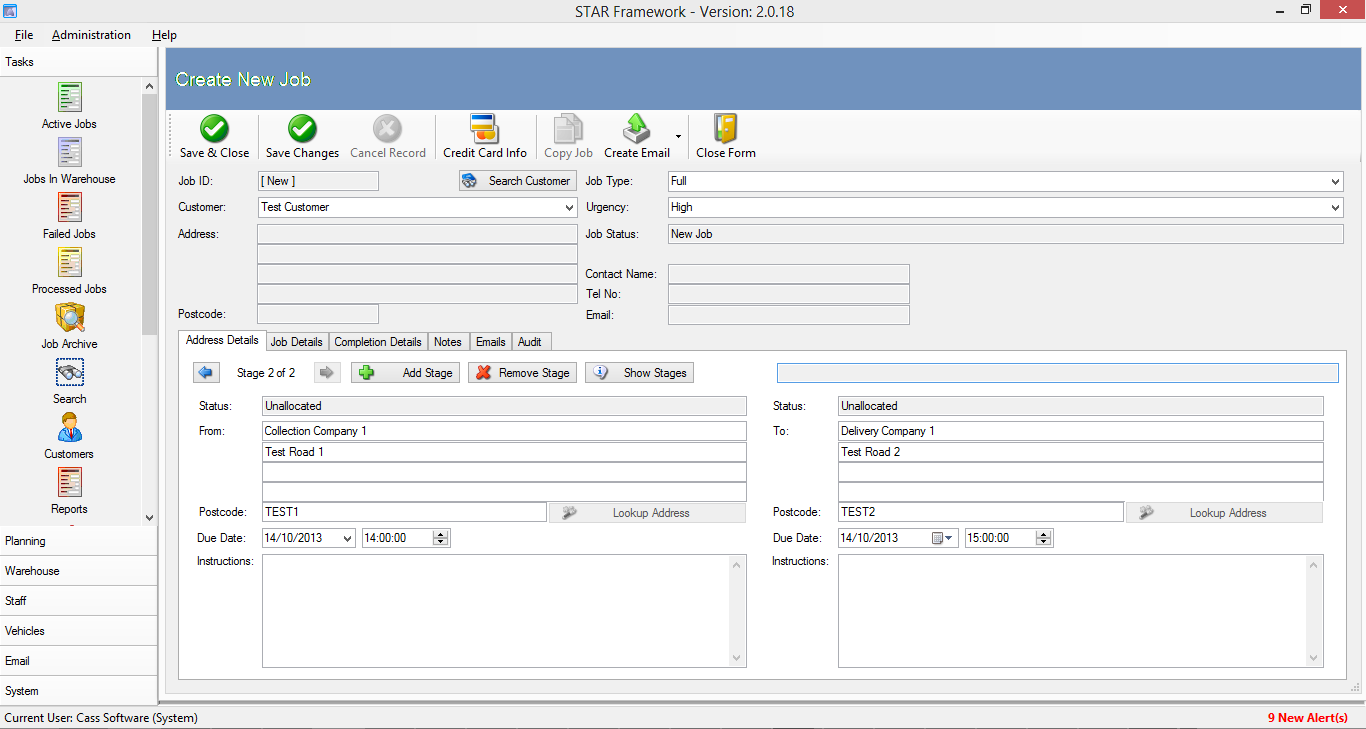The height and width of the screenshot is (729, 1366).
Task: Click Lookup Address for delivery postcode TEST2
Action: click(x=1224, y=512)
